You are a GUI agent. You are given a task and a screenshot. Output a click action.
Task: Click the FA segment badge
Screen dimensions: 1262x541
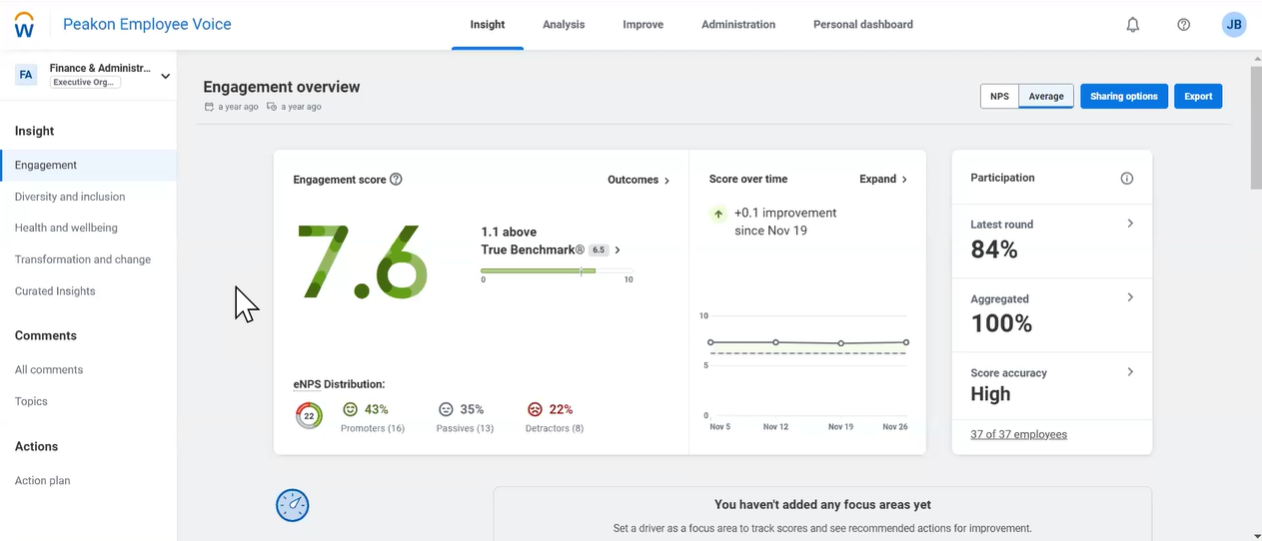(x=26, y=75)
